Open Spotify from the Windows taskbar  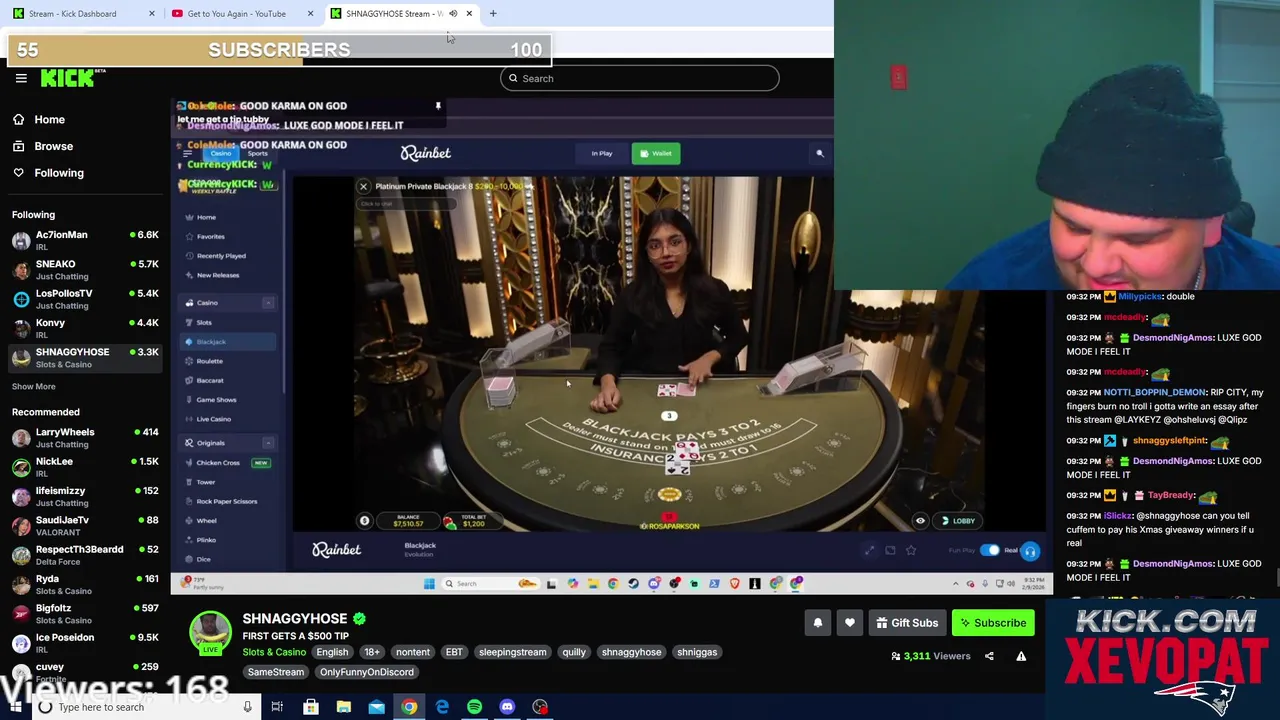(x=474, y=707)
